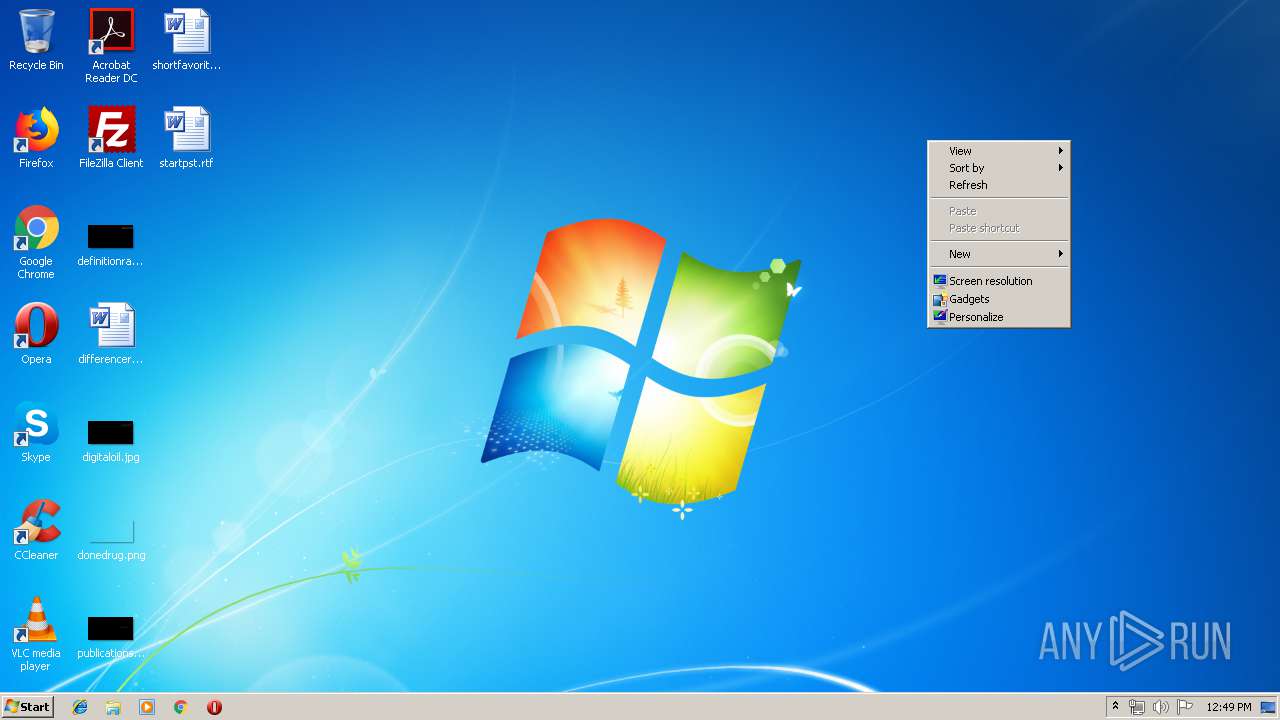Show hidden tray icons arrow
Viewport: 1280px width, 720px height.
tap(1115, 707)
